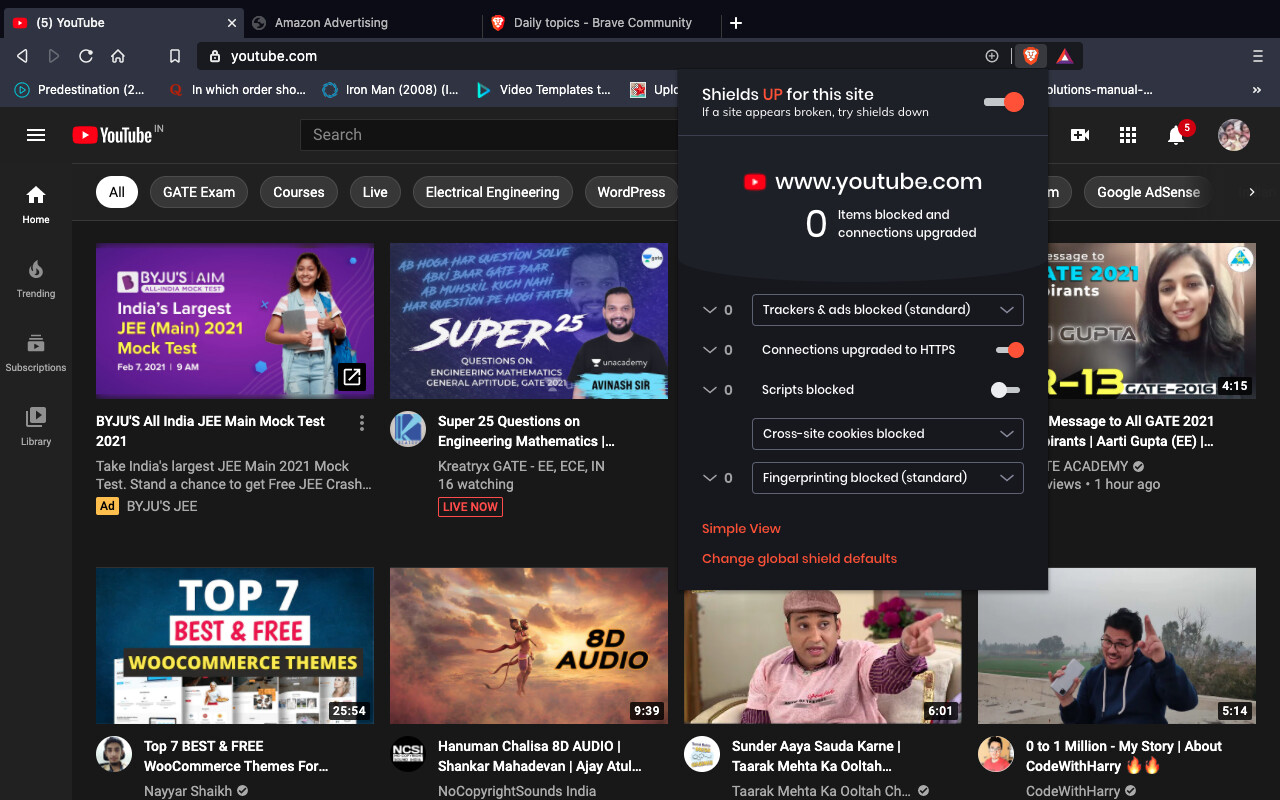Switch to the Amazon Advertising tab
Screen dimensions: 1280x800
(x=362, y=22)
